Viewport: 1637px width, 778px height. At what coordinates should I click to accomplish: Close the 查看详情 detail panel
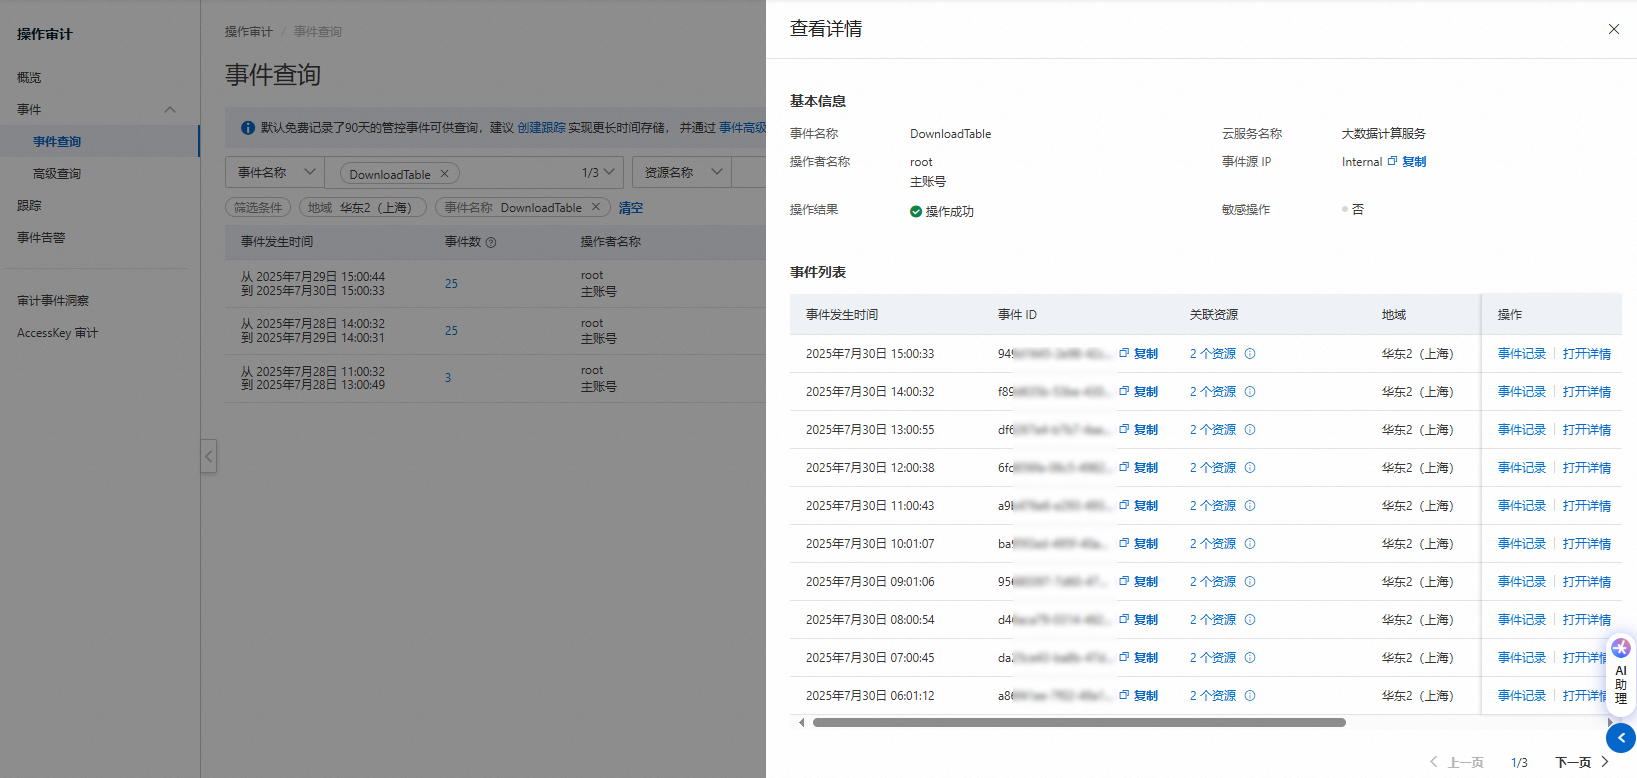[1613, 29]
